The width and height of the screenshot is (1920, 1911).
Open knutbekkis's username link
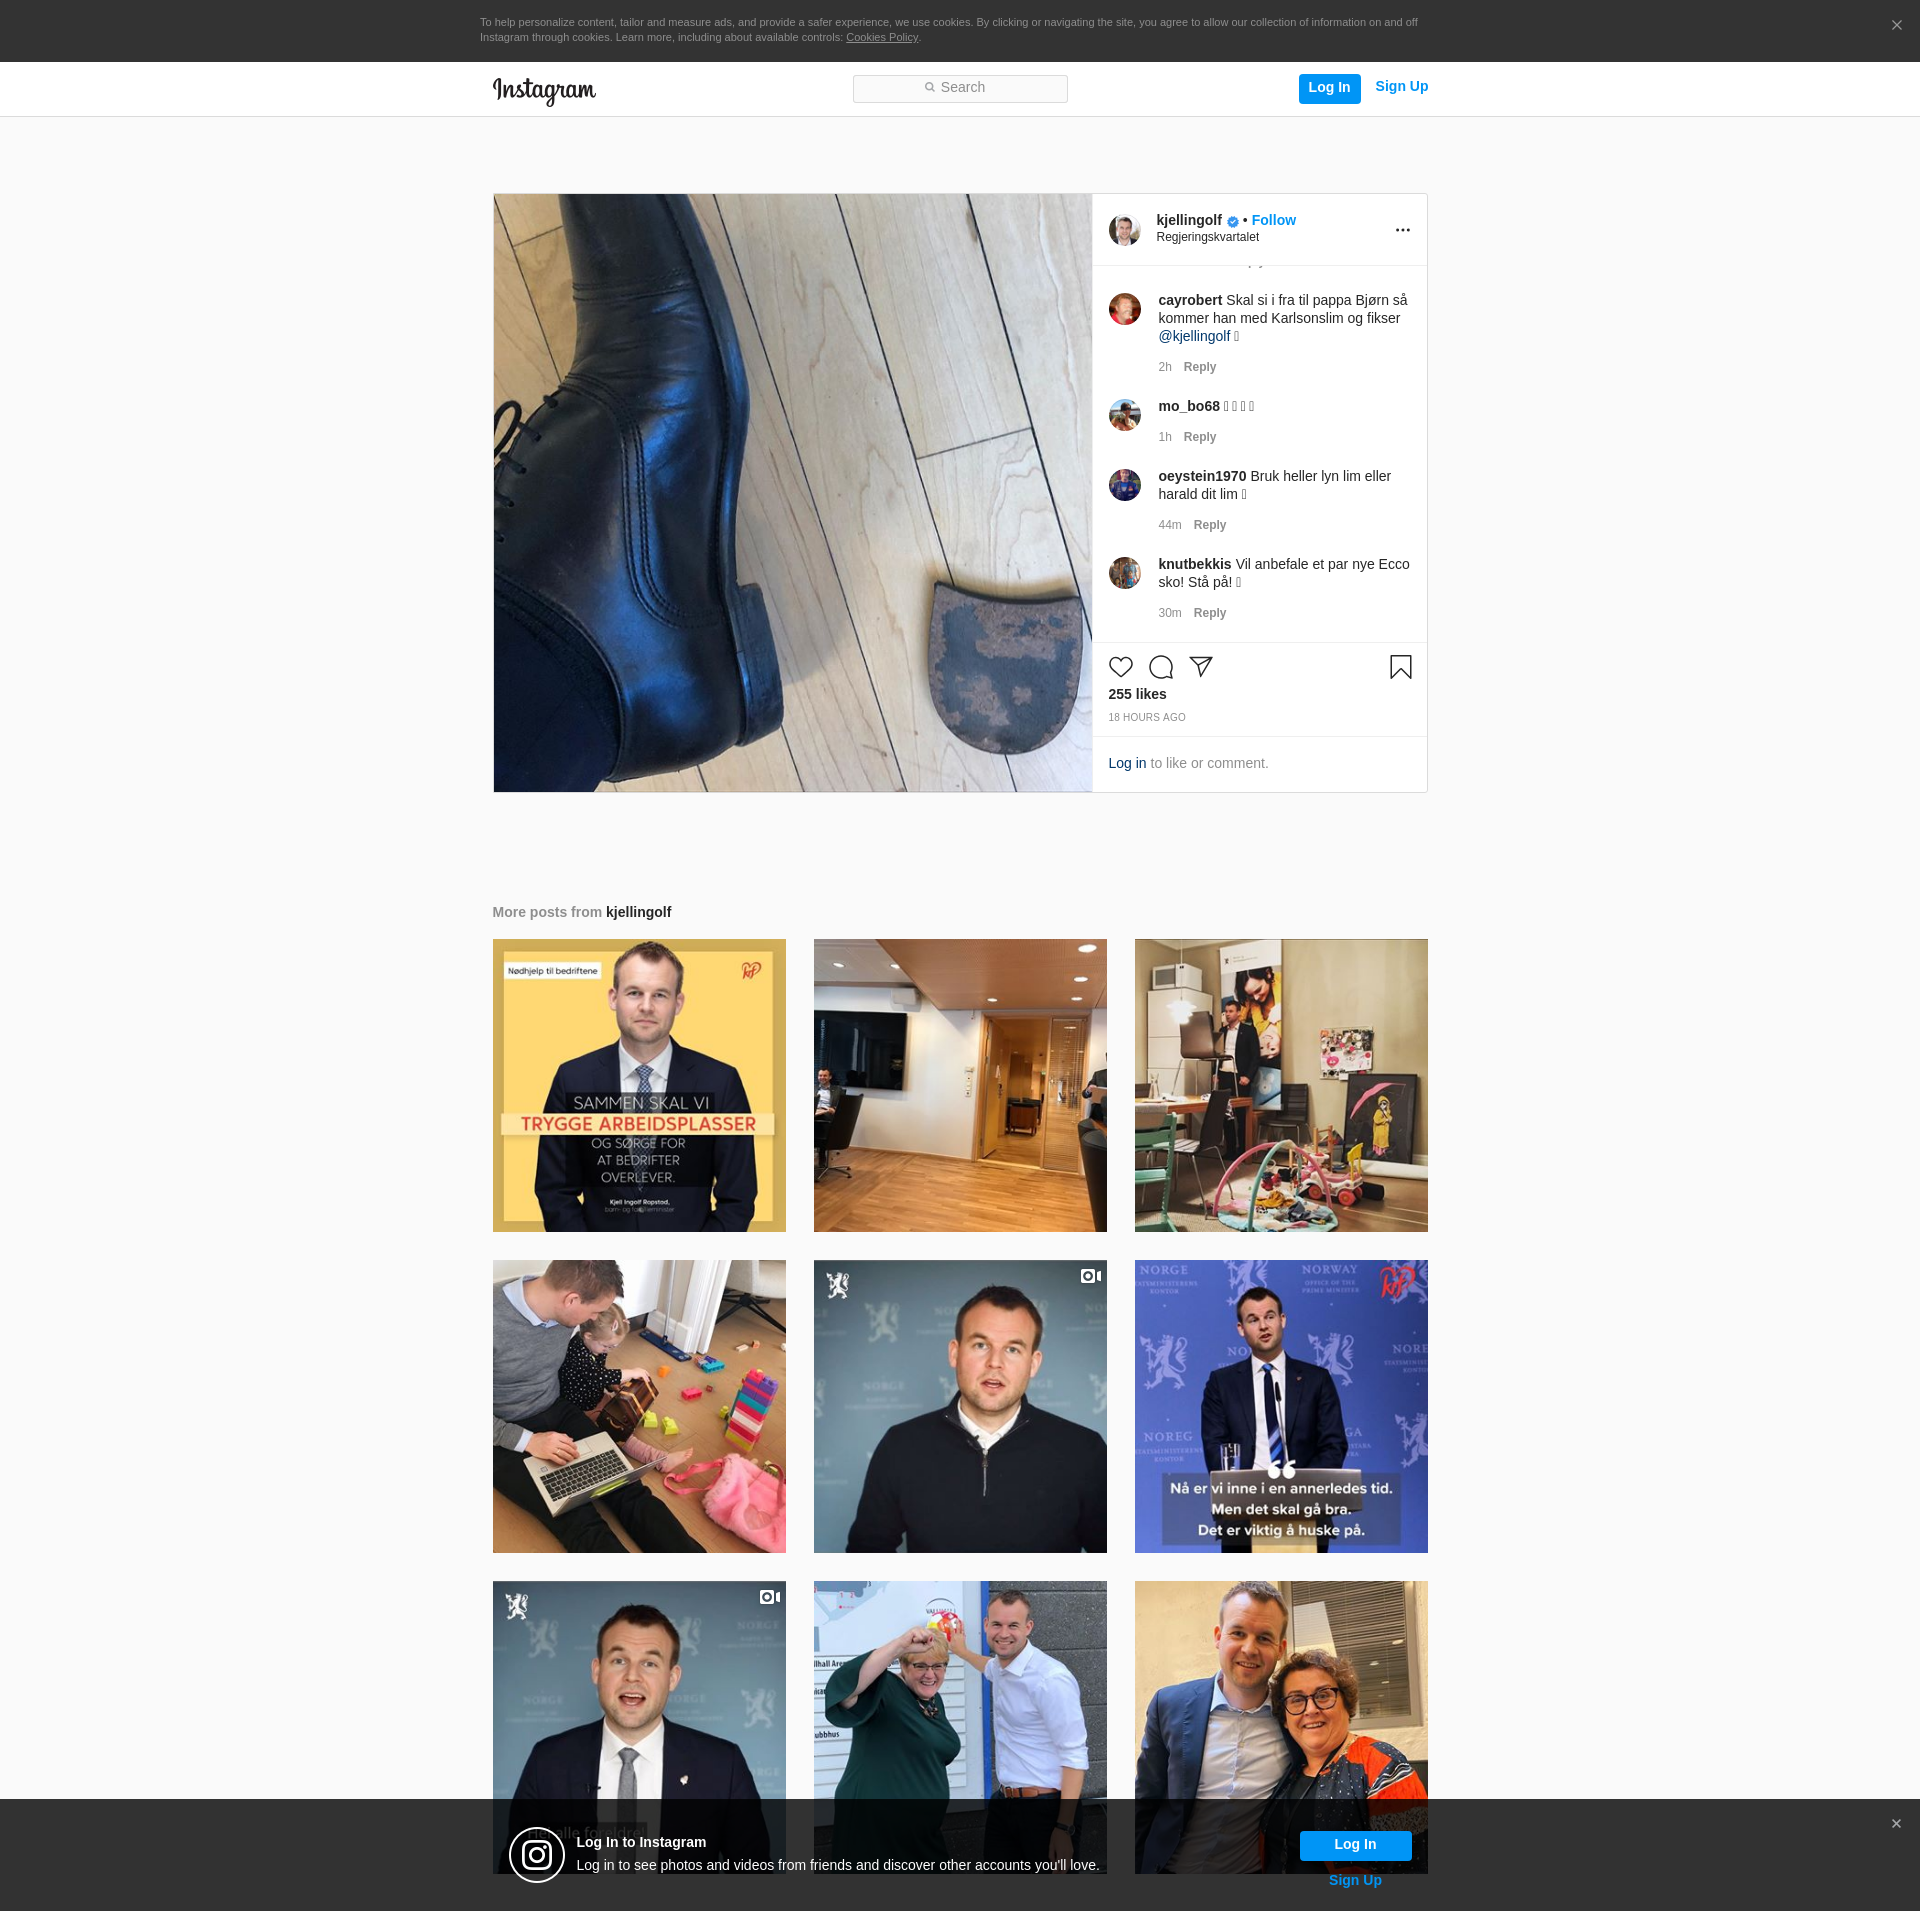[1195, 564]
